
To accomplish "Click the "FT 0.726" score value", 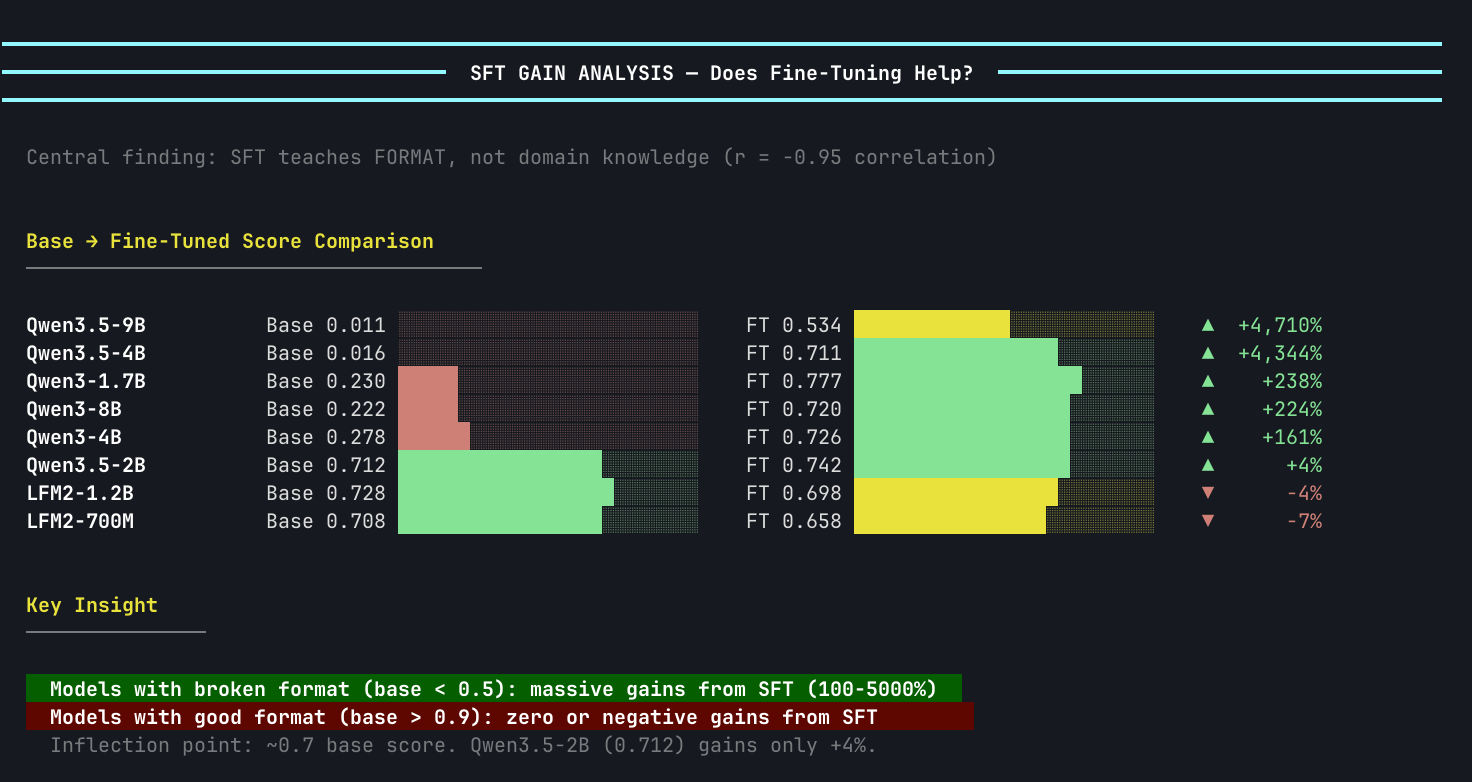I will [x=794, y=437].
